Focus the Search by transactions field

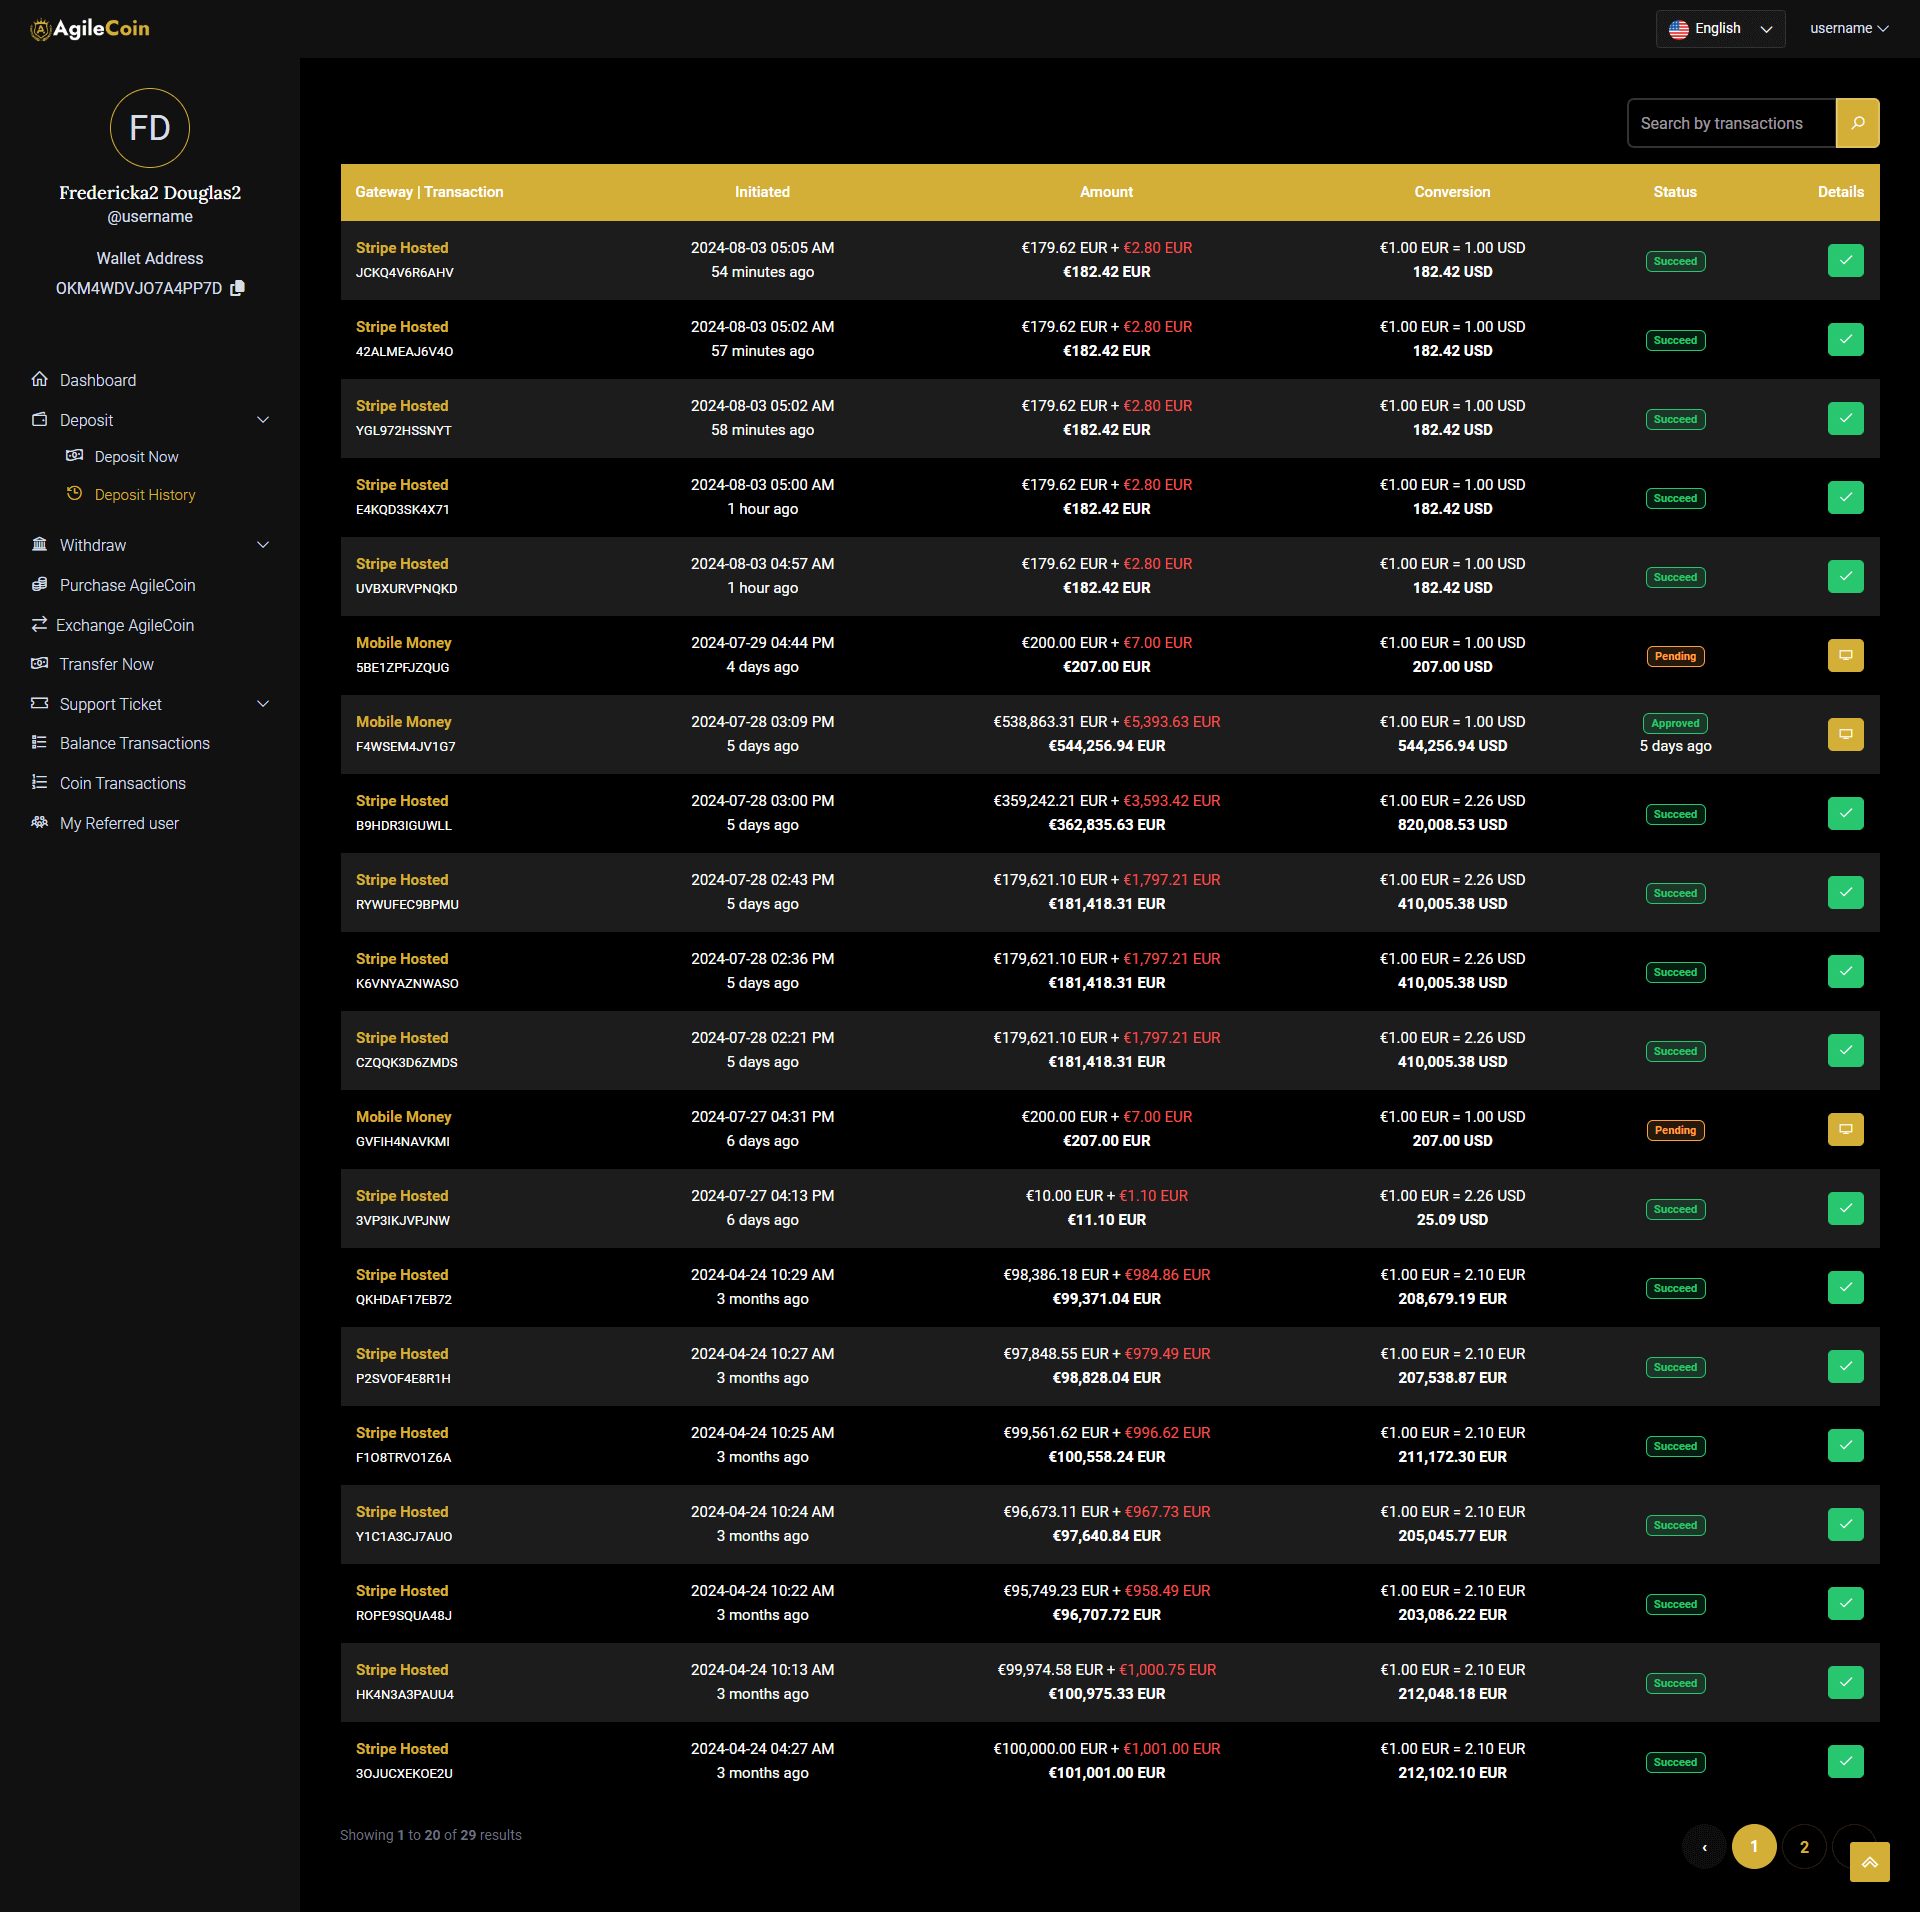pos(1730,123)
